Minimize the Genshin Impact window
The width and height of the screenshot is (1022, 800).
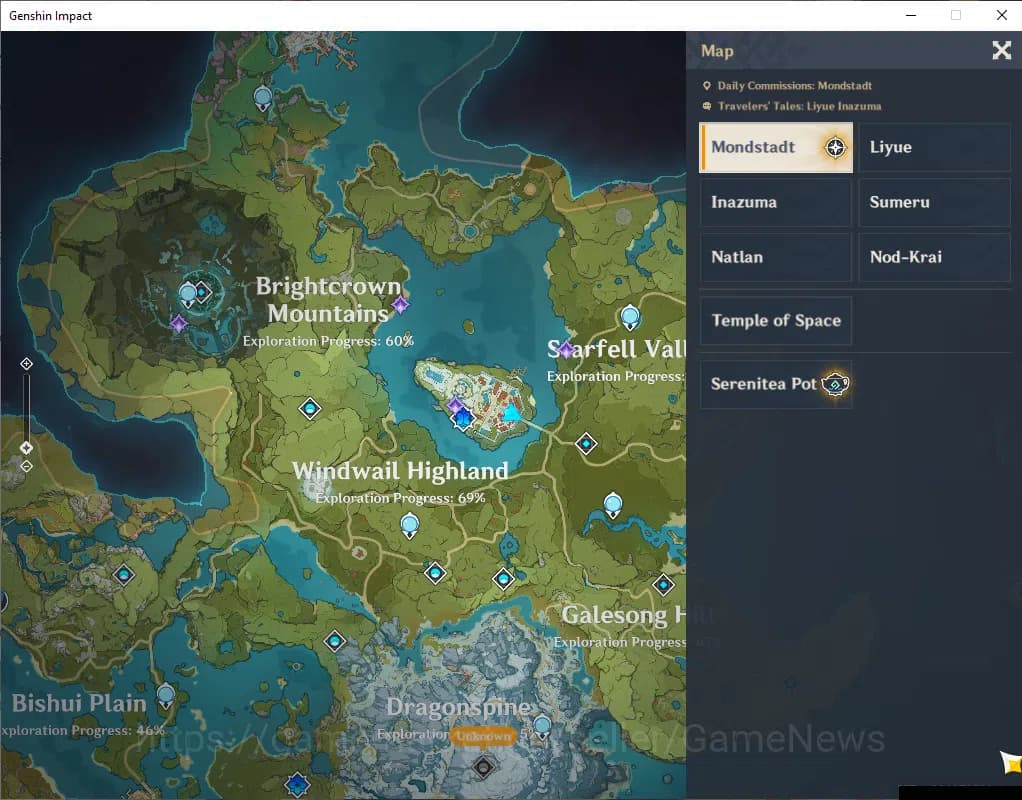tap(911, 15)
